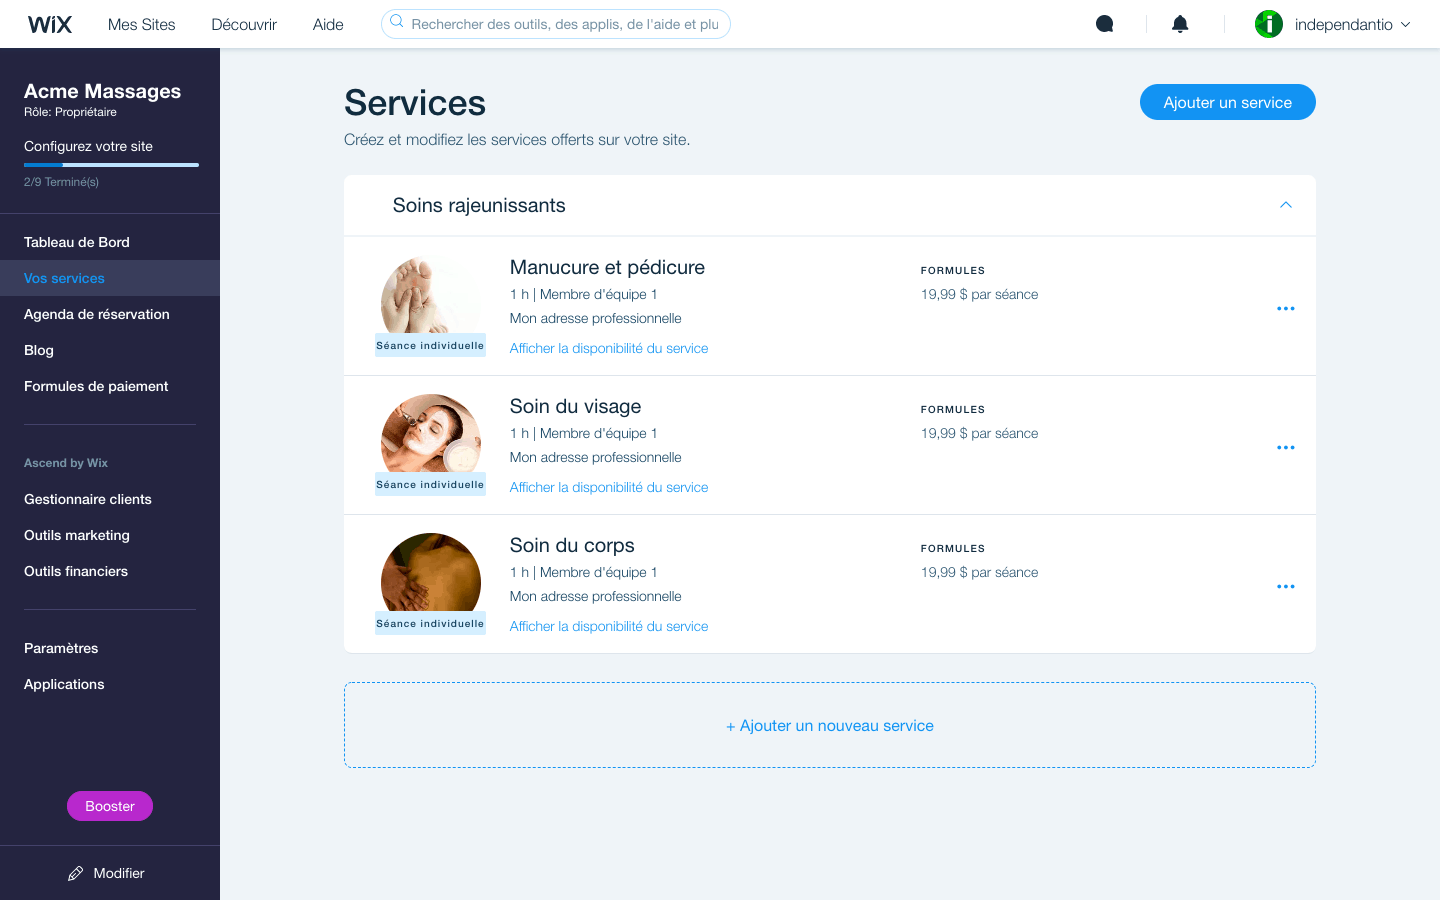Click the Soin du corps thumbnail
The width and height of the screenshot is (1440, 900).
[430, 575]
